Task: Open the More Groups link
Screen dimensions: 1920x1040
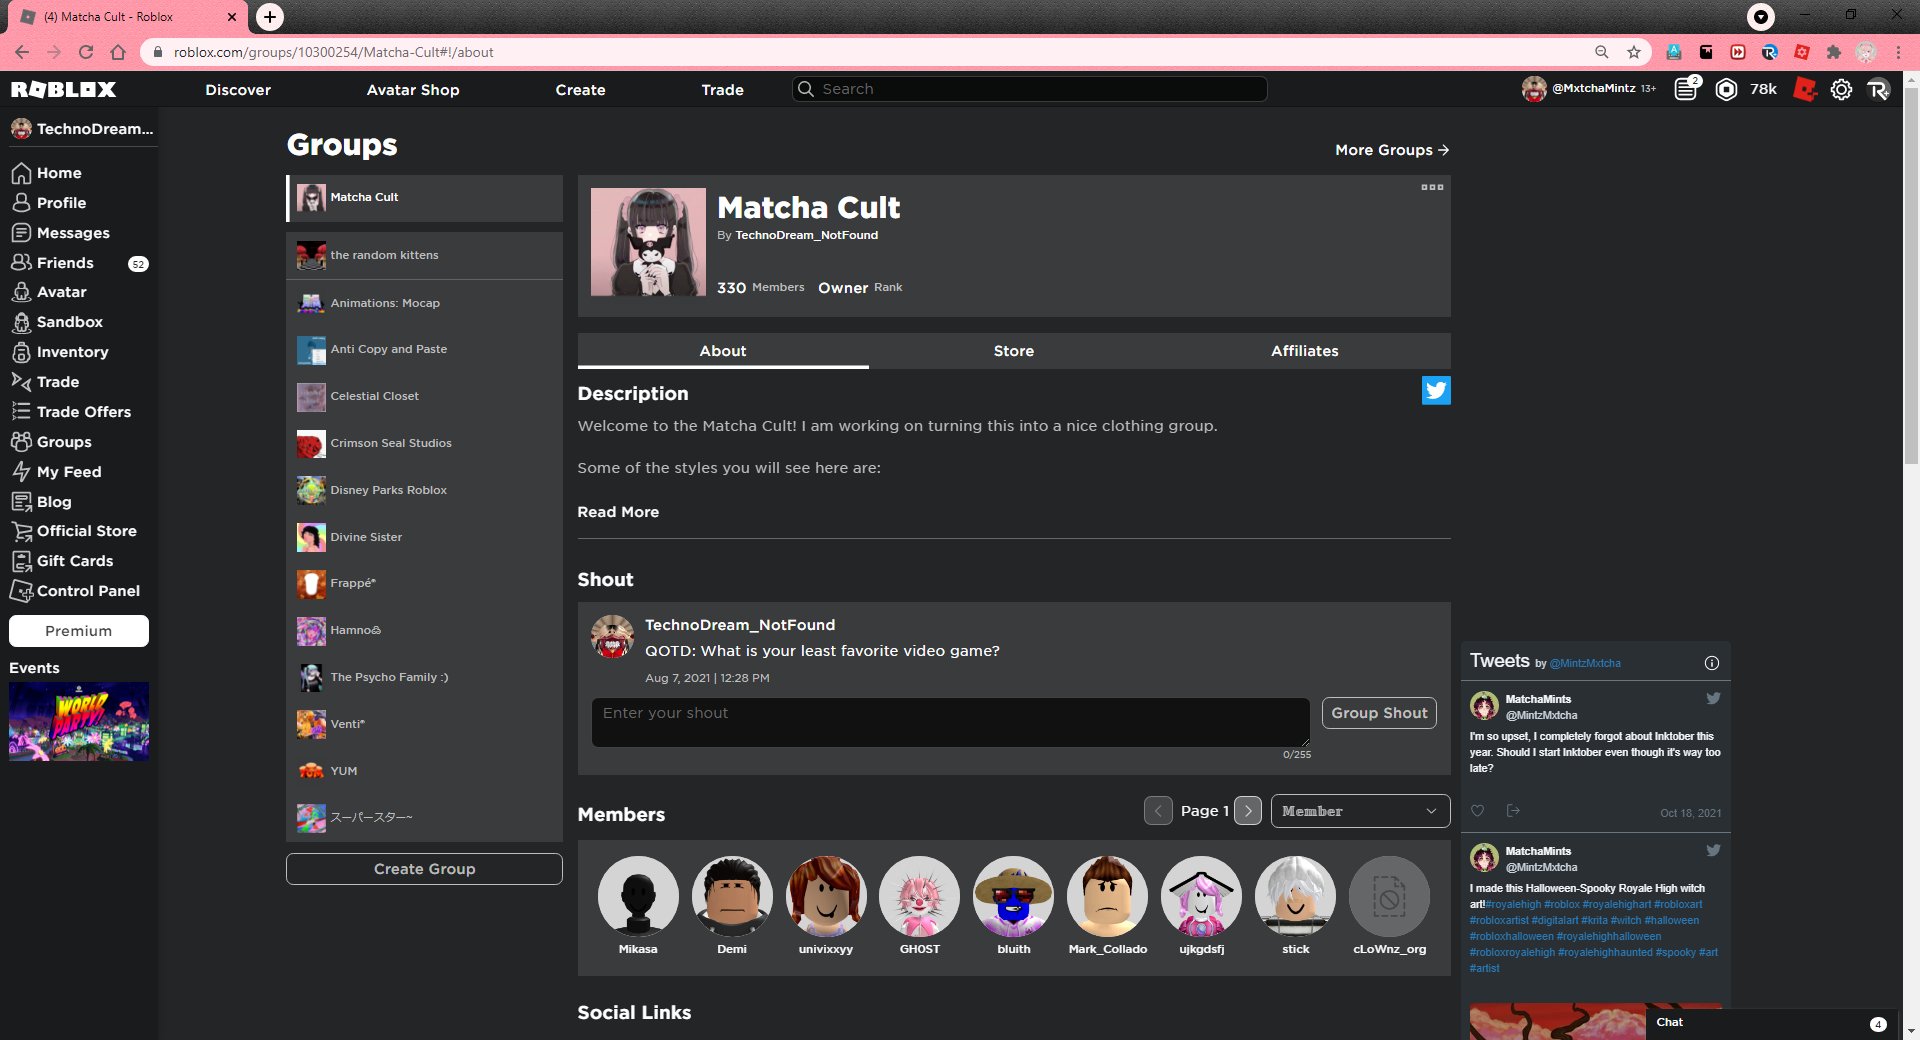Action: [1392, 150]
